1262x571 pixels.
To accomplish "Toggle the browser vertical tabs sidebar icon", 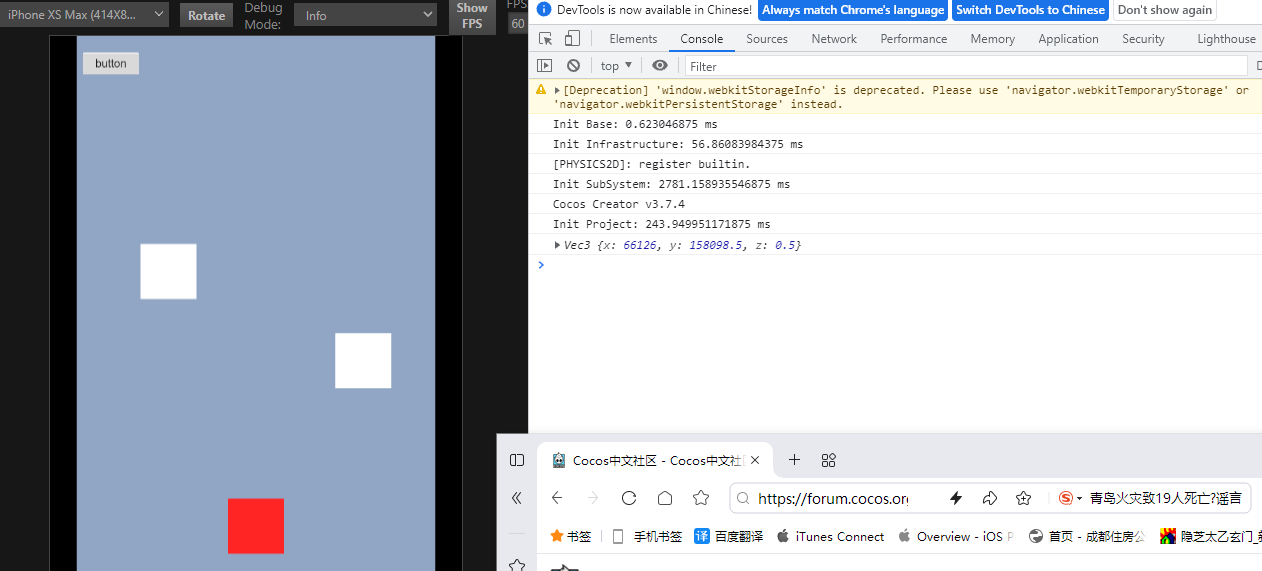I will coord(517,460).
